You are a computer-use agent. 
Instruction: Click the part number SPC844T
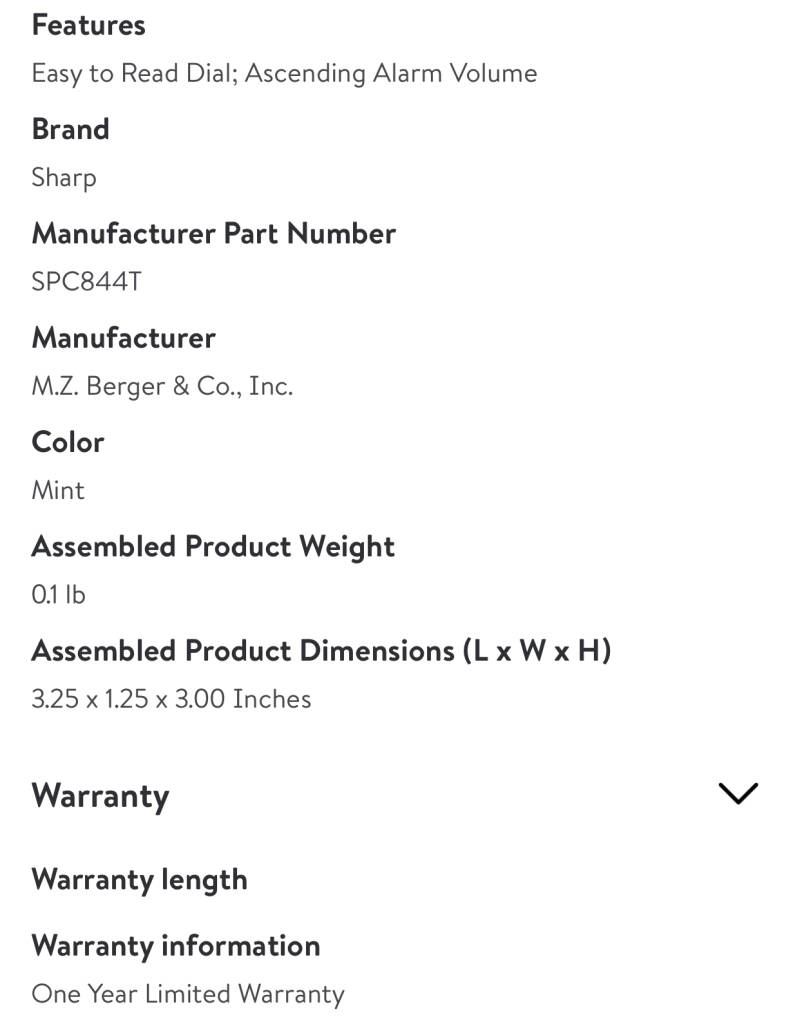click(86, 282)
